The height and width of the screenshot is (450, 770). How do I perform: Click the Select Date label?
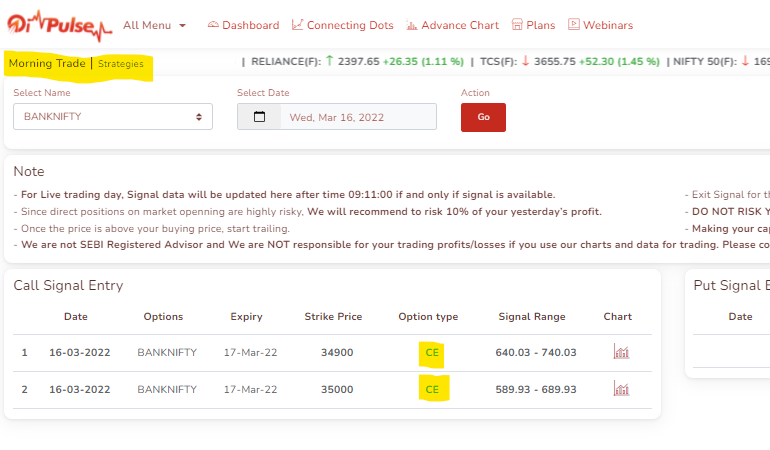point(263,93)
